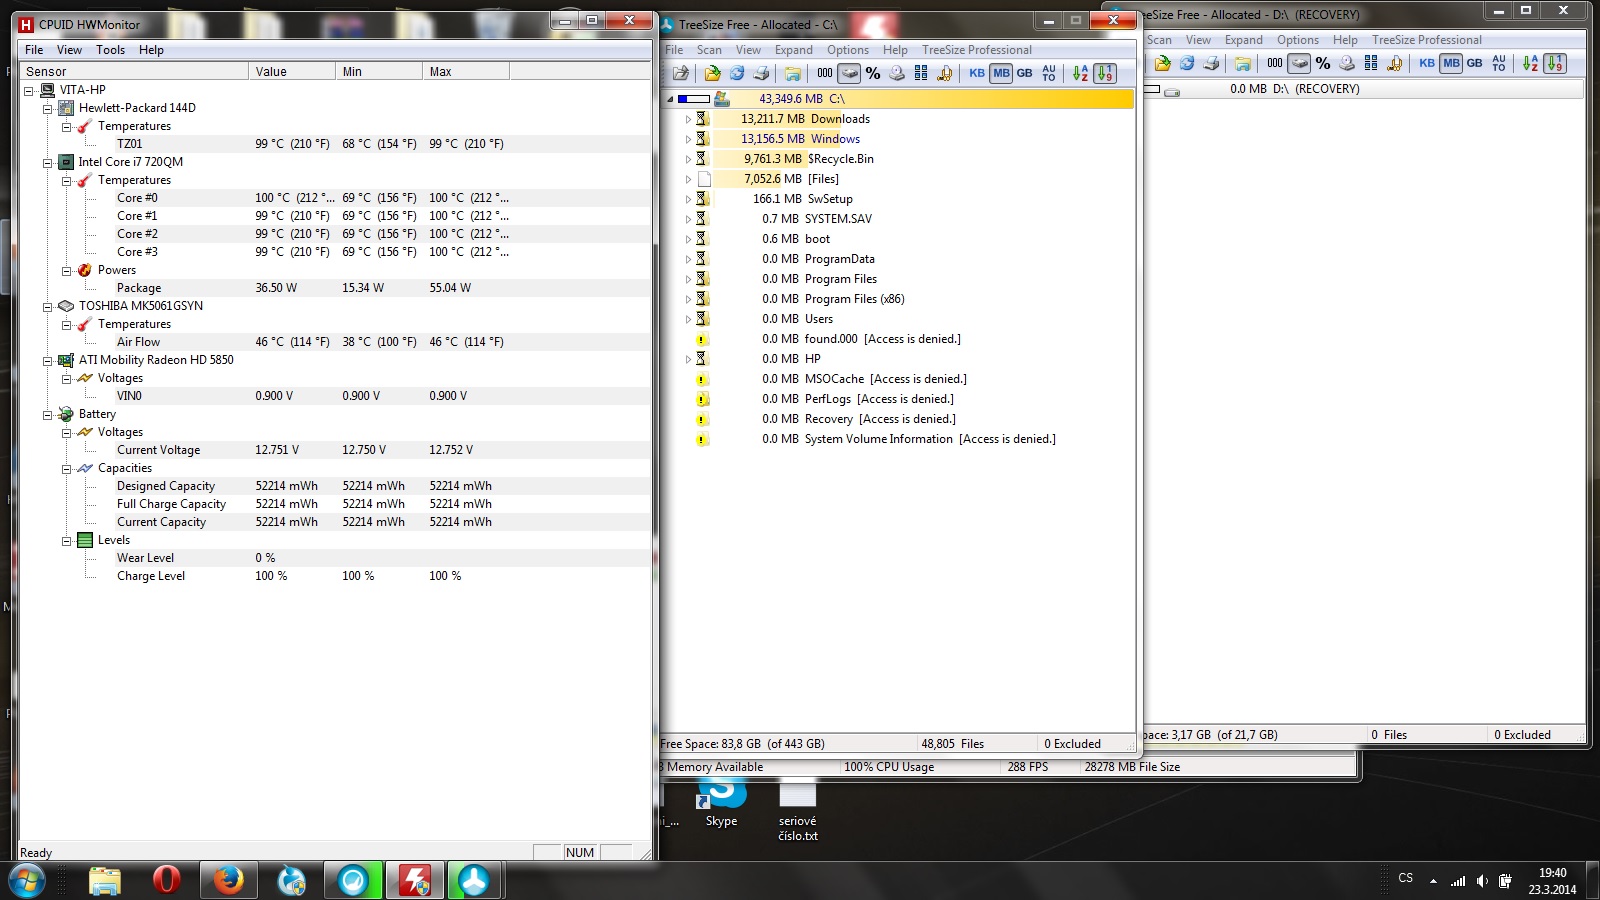Set units to MB in TreeSize C:\ window

[1001, 73]
